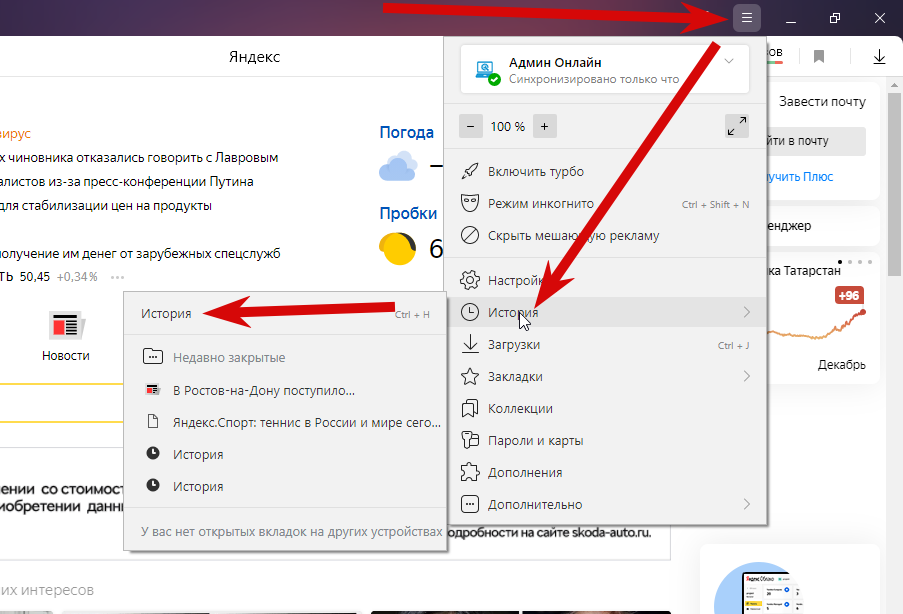The height and width of the screenshot is (614, 903).
Task: Click the incognito mask icon
Action: point(470,203)
